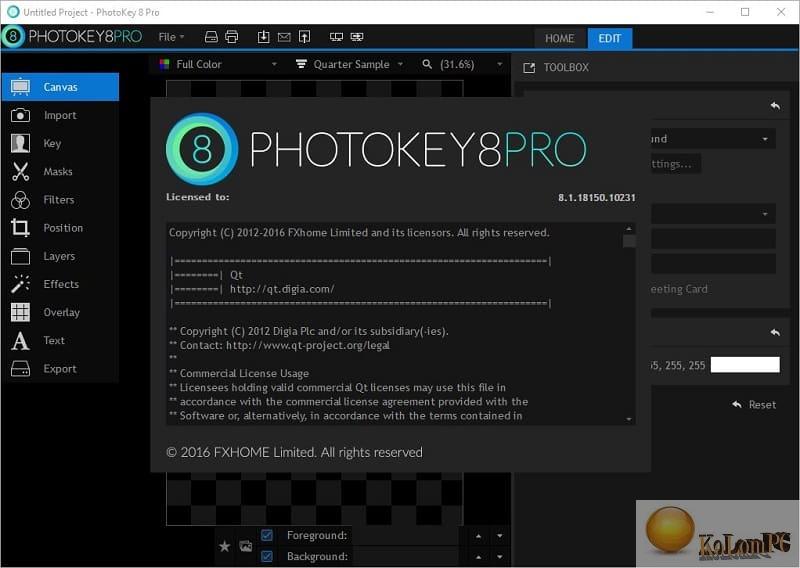The image size is (800, 568).
Task: Open the File menu
Action: pos(171,37)
